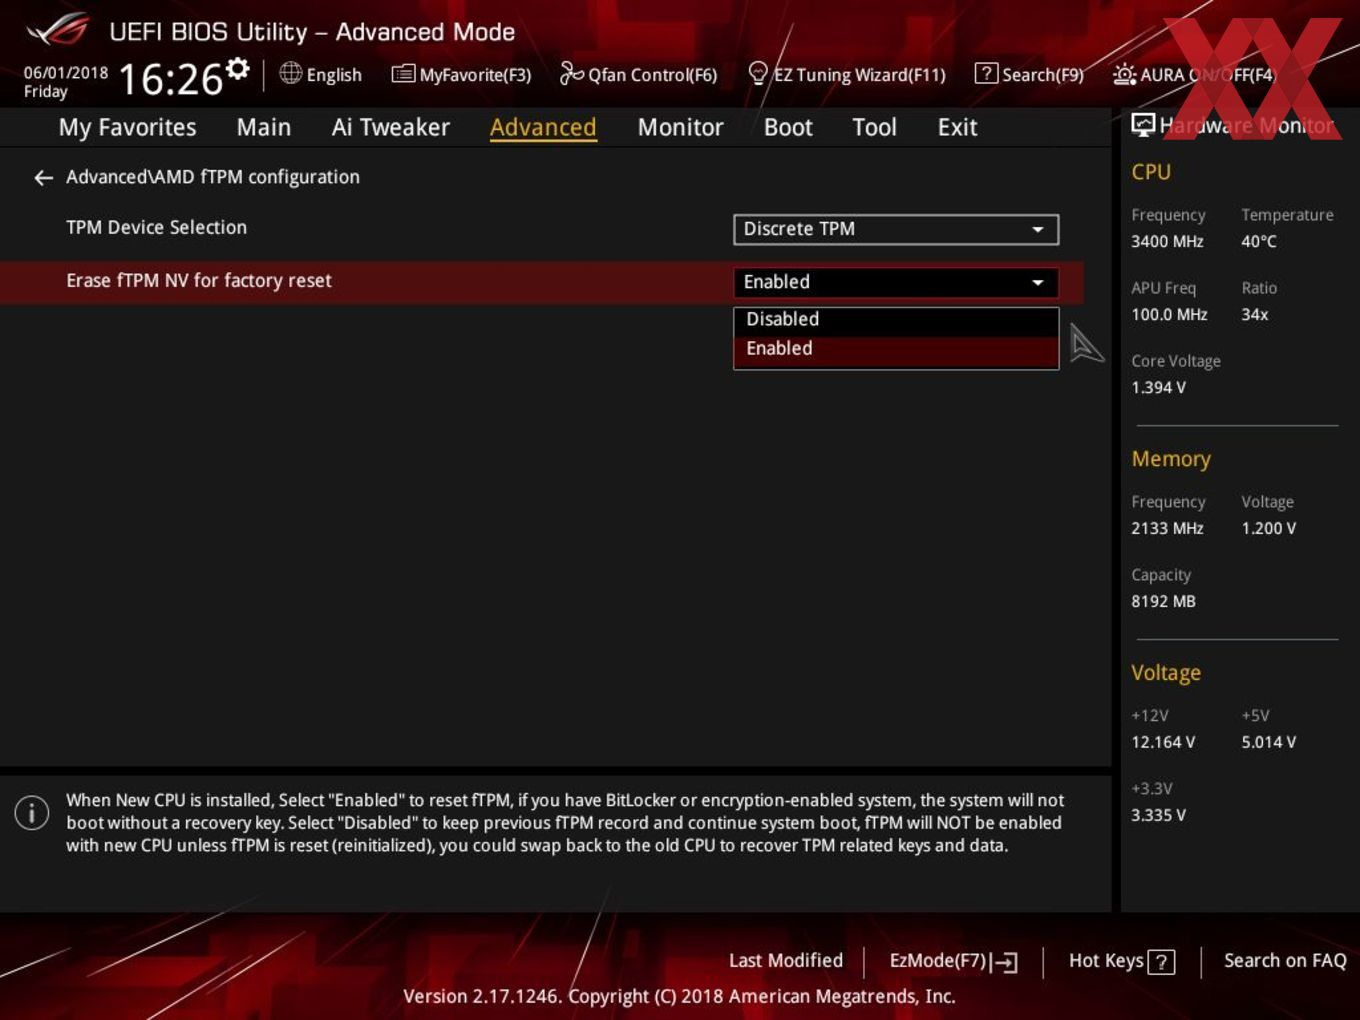Select Disabled in the dropdown list
The image size is (1360, 1020).
coord(896,320)
